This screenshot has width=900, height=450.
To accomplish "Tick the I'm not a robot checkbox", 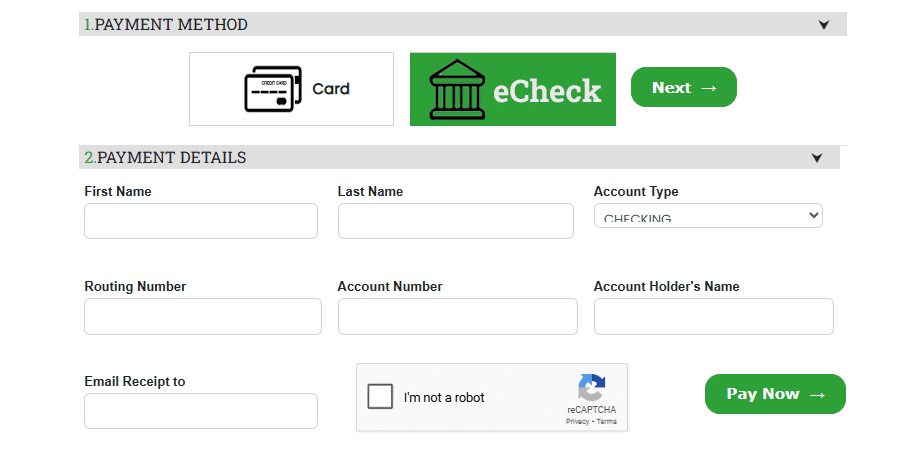I will [x=380, y=397].
